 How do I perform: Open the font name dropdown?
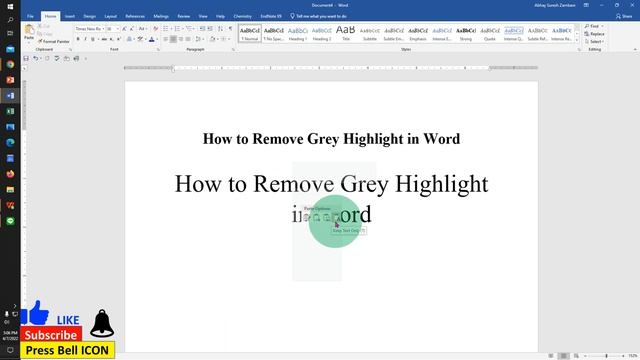pyautogui.click(x=103, y=29)
